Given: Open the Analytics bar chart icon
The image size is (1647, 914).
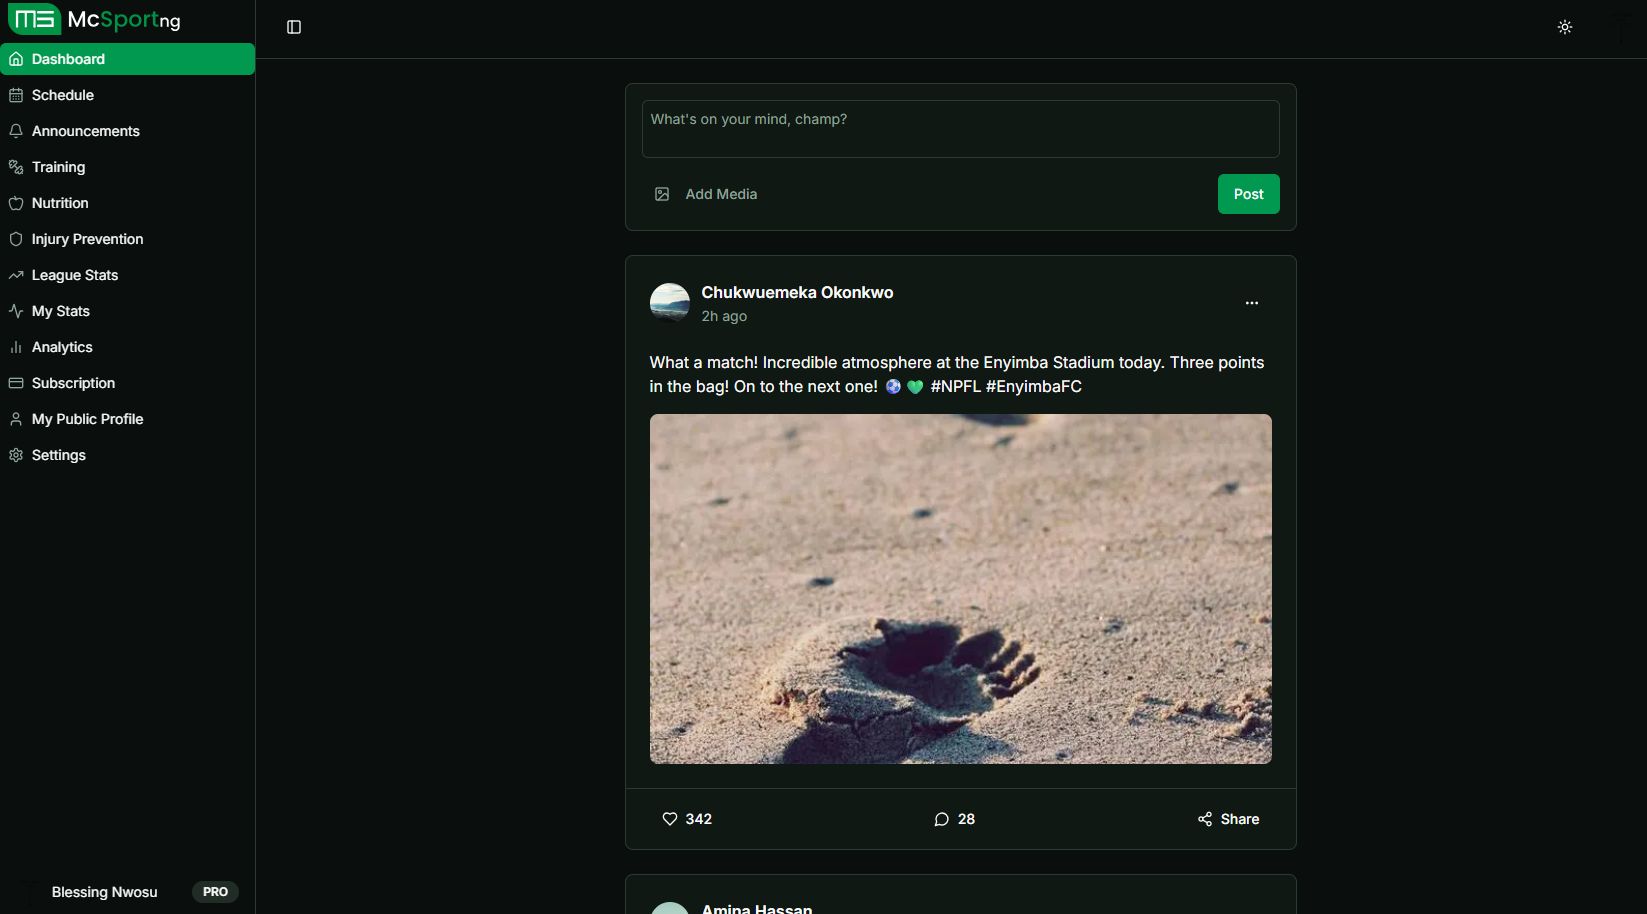Looking at the screenshot, I should point(16,347).
